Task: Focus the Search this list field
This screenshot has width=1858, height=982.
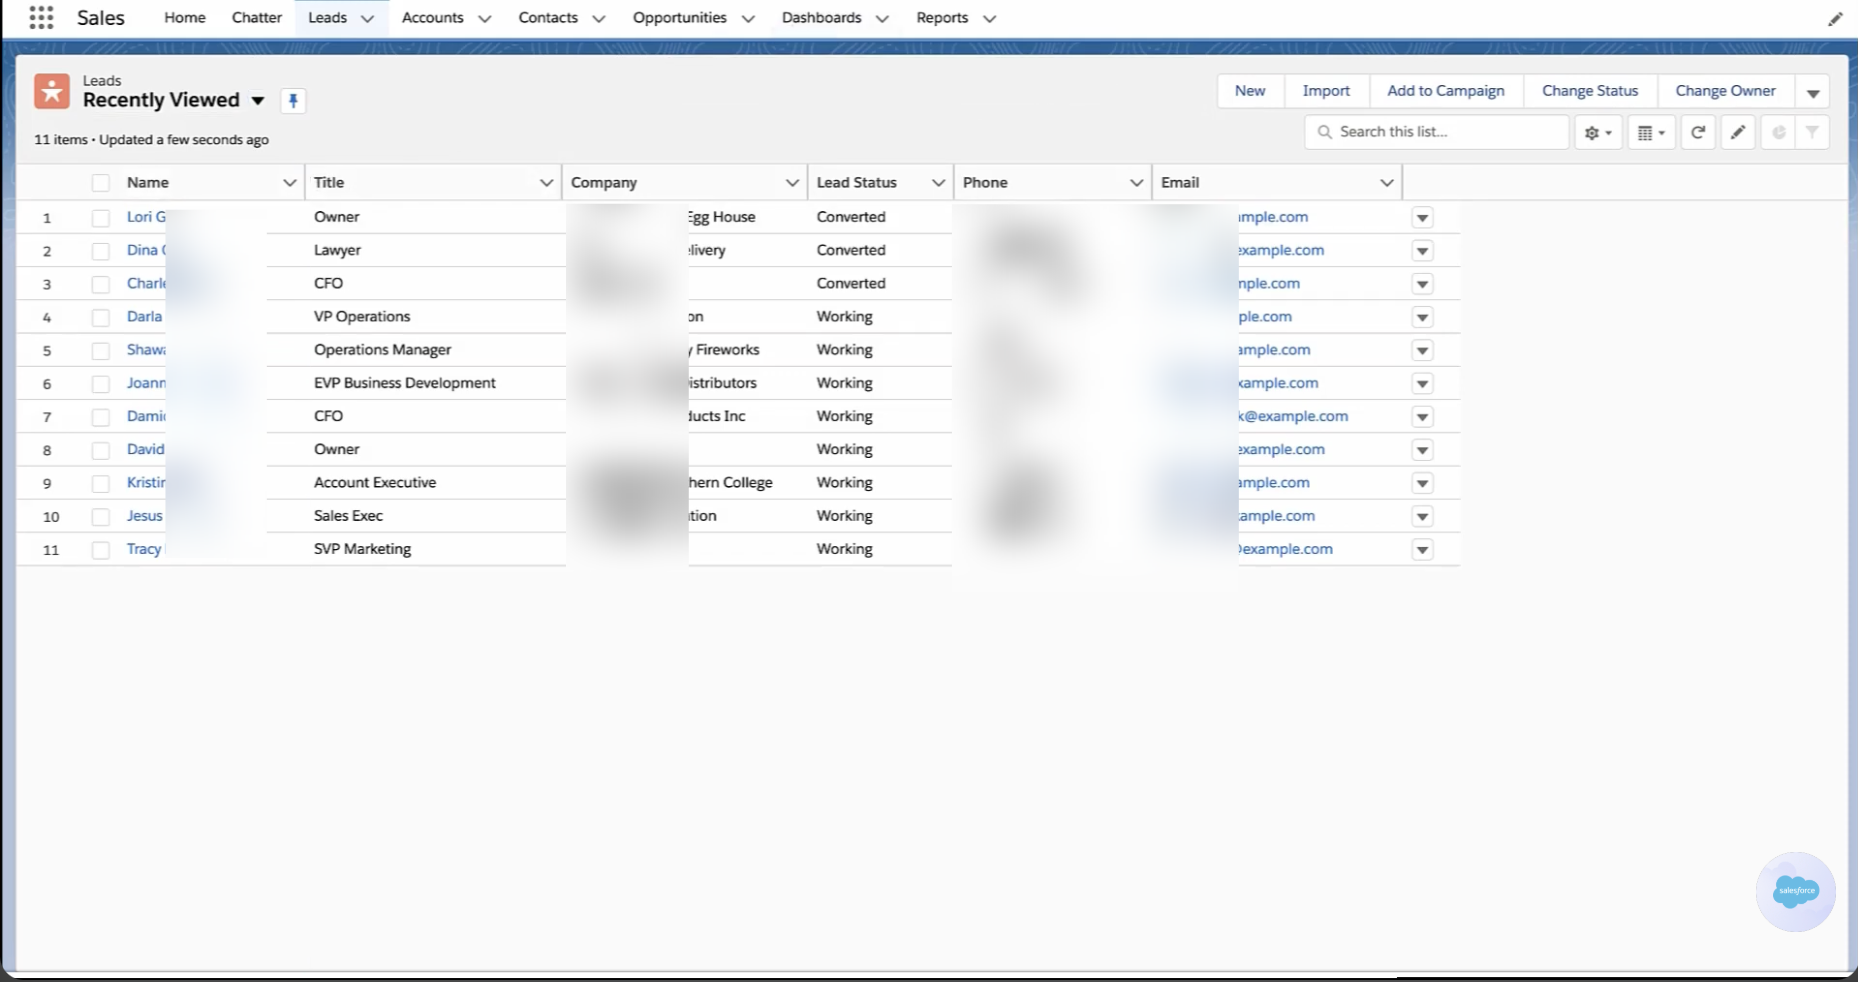Action: pyautogui.click(x=1436, y=132)
